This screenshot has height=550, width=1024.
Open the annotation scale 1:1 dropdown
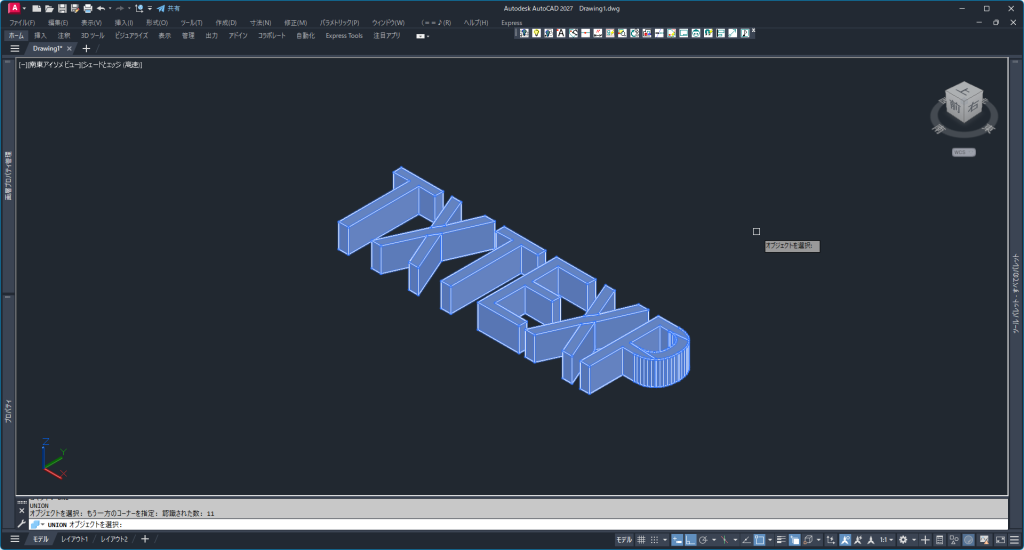pyautogui.click(x=886, y=540)
